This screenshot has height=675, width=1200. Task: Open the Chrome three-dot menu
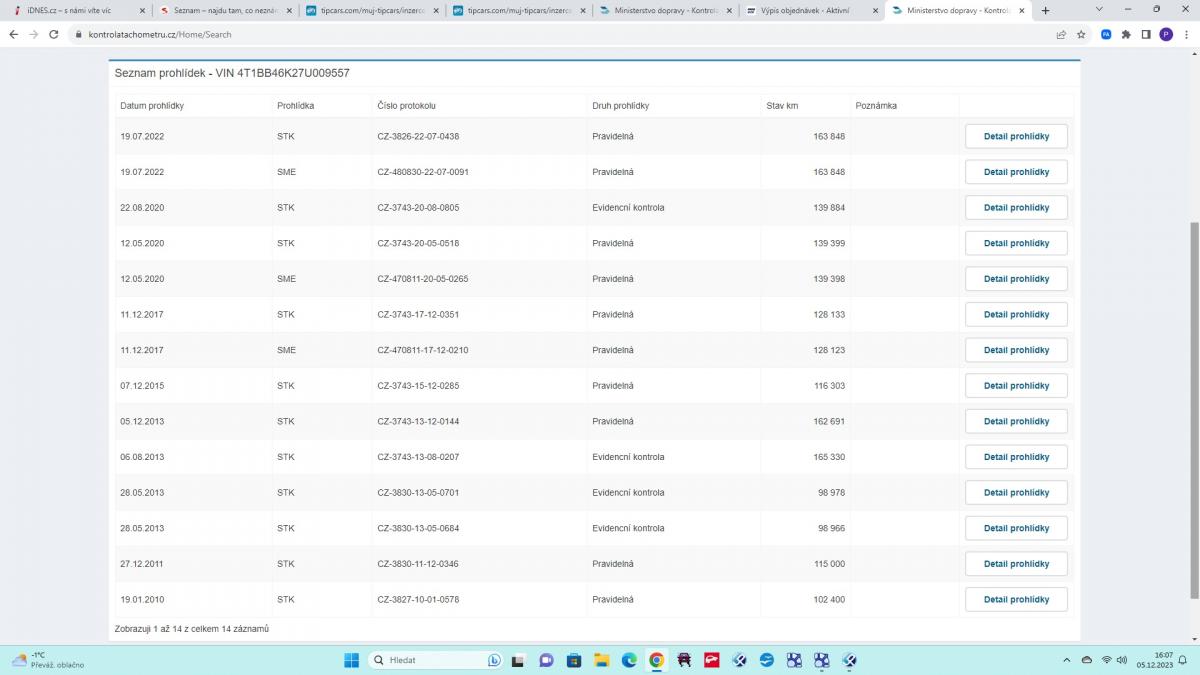tap(1186, 34)
